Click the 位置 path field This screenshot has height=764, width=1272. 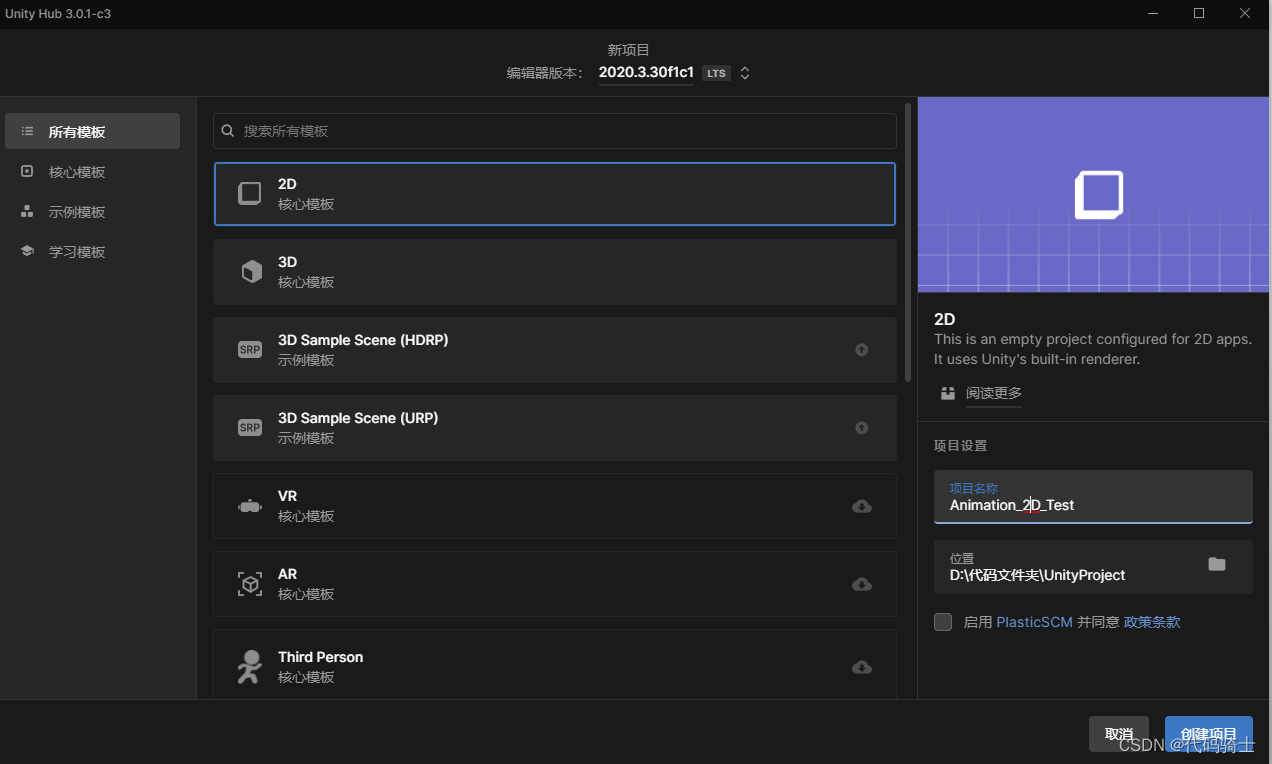click(1093, 567)
